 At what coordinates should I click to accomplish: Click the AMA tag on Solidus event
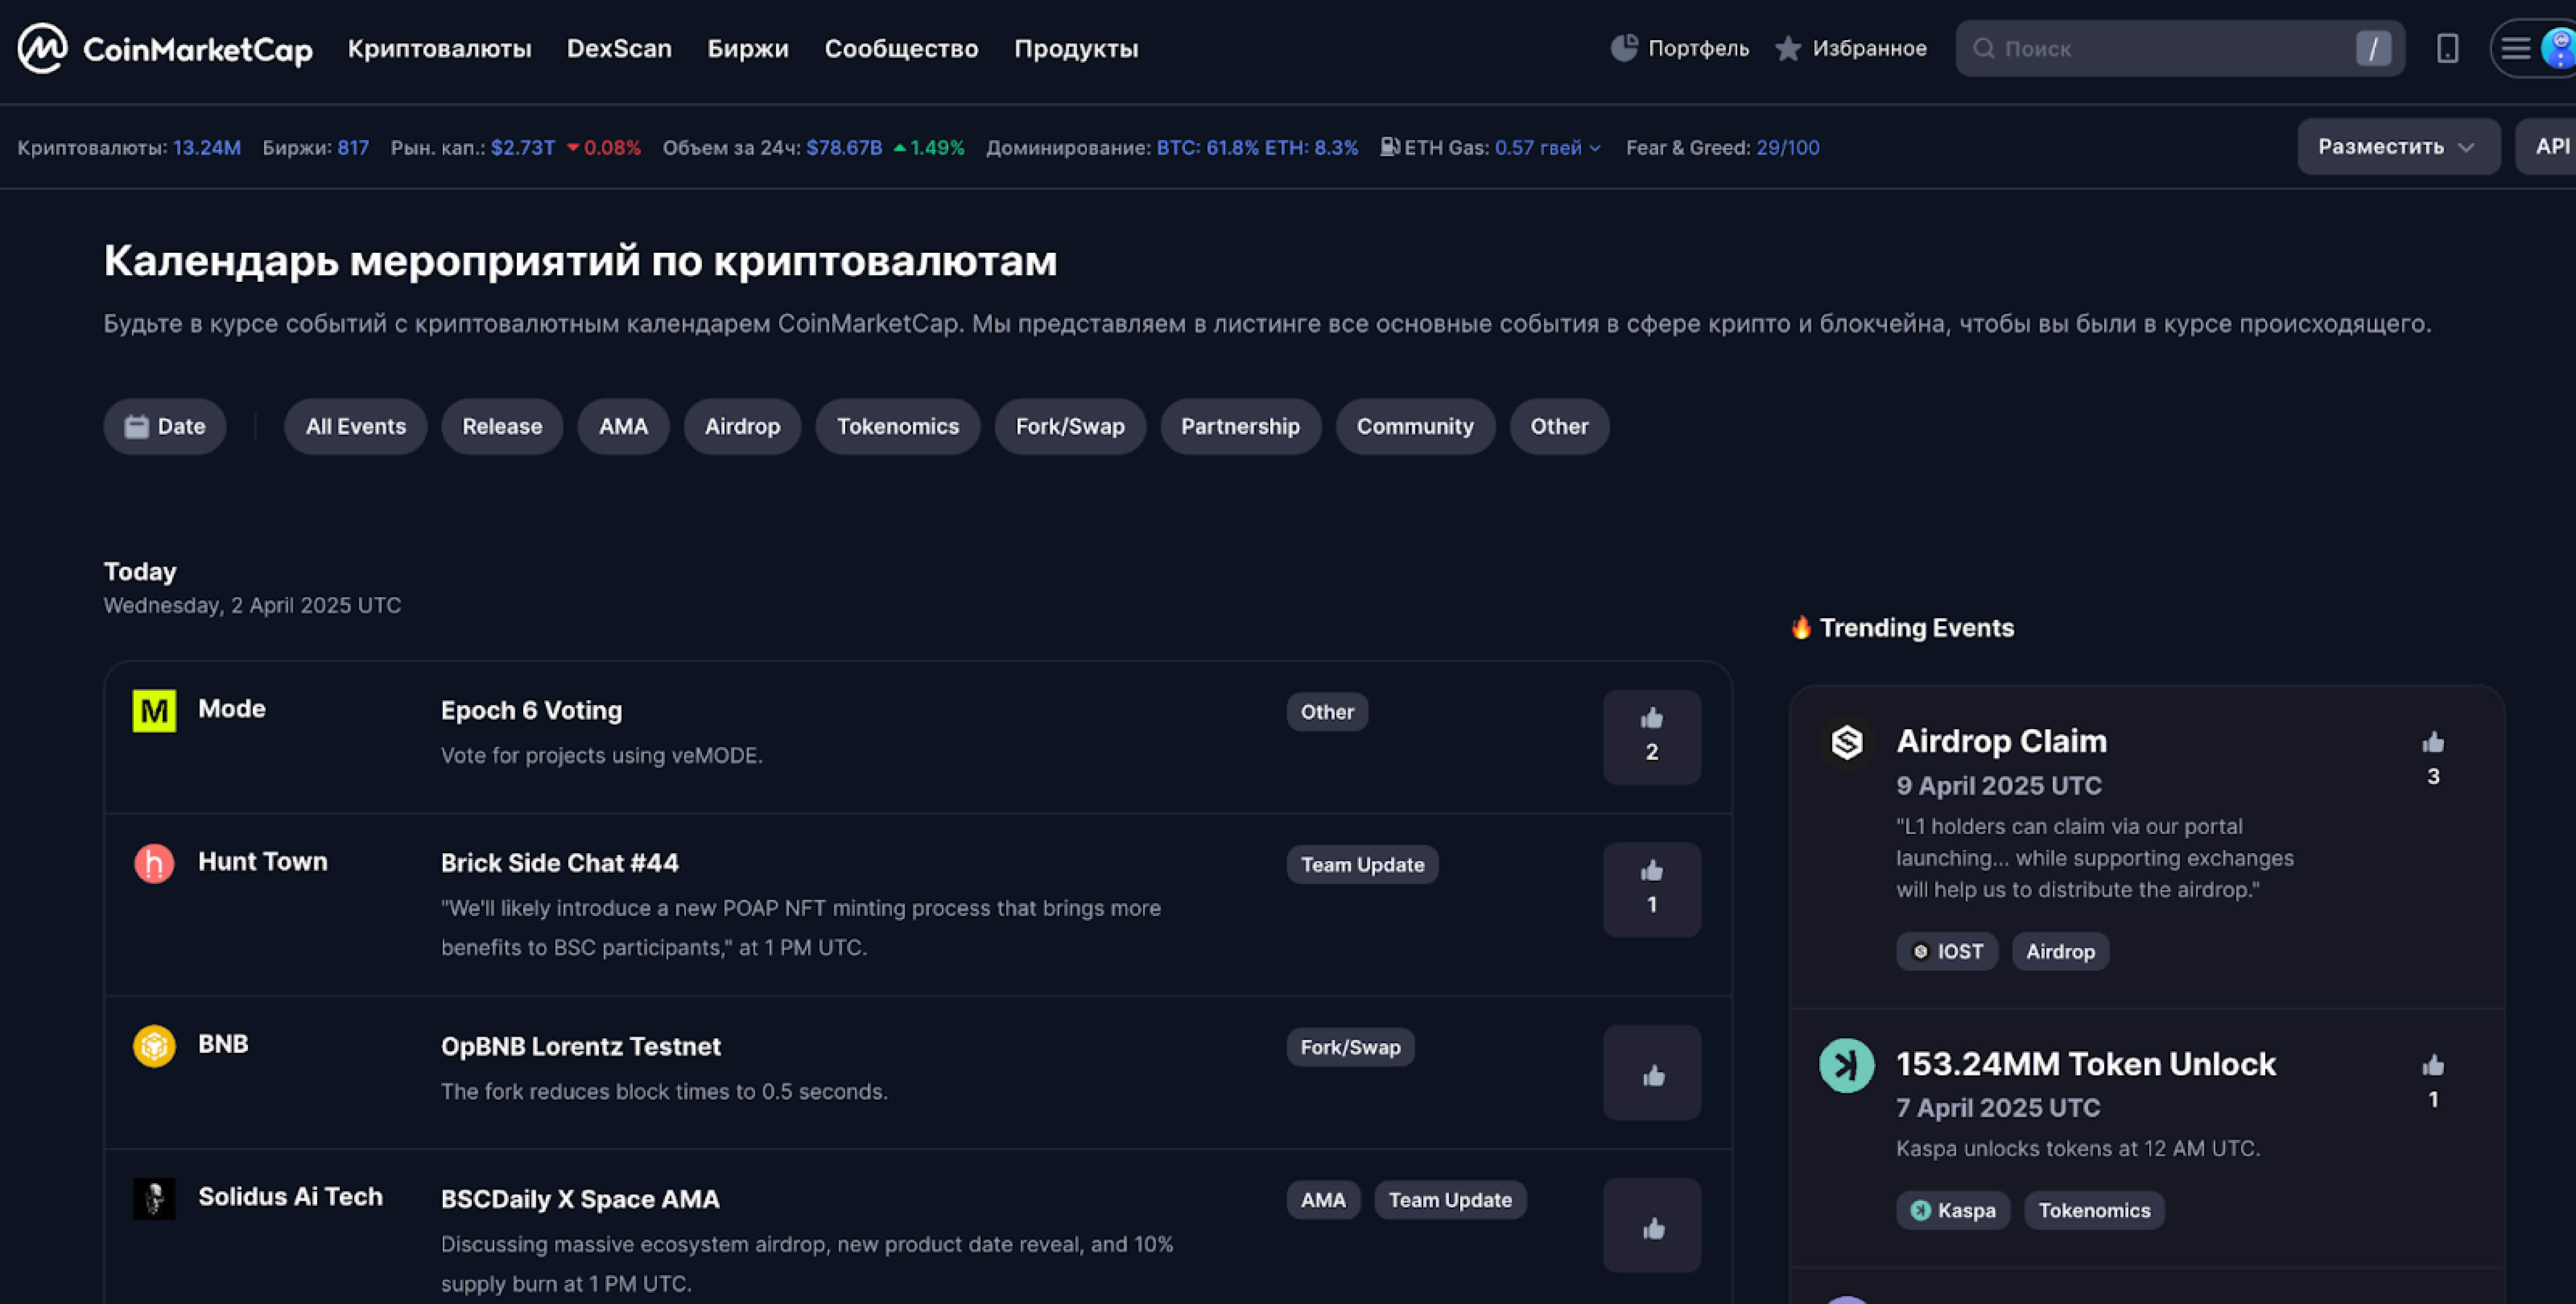(x=1323, y=1200)
